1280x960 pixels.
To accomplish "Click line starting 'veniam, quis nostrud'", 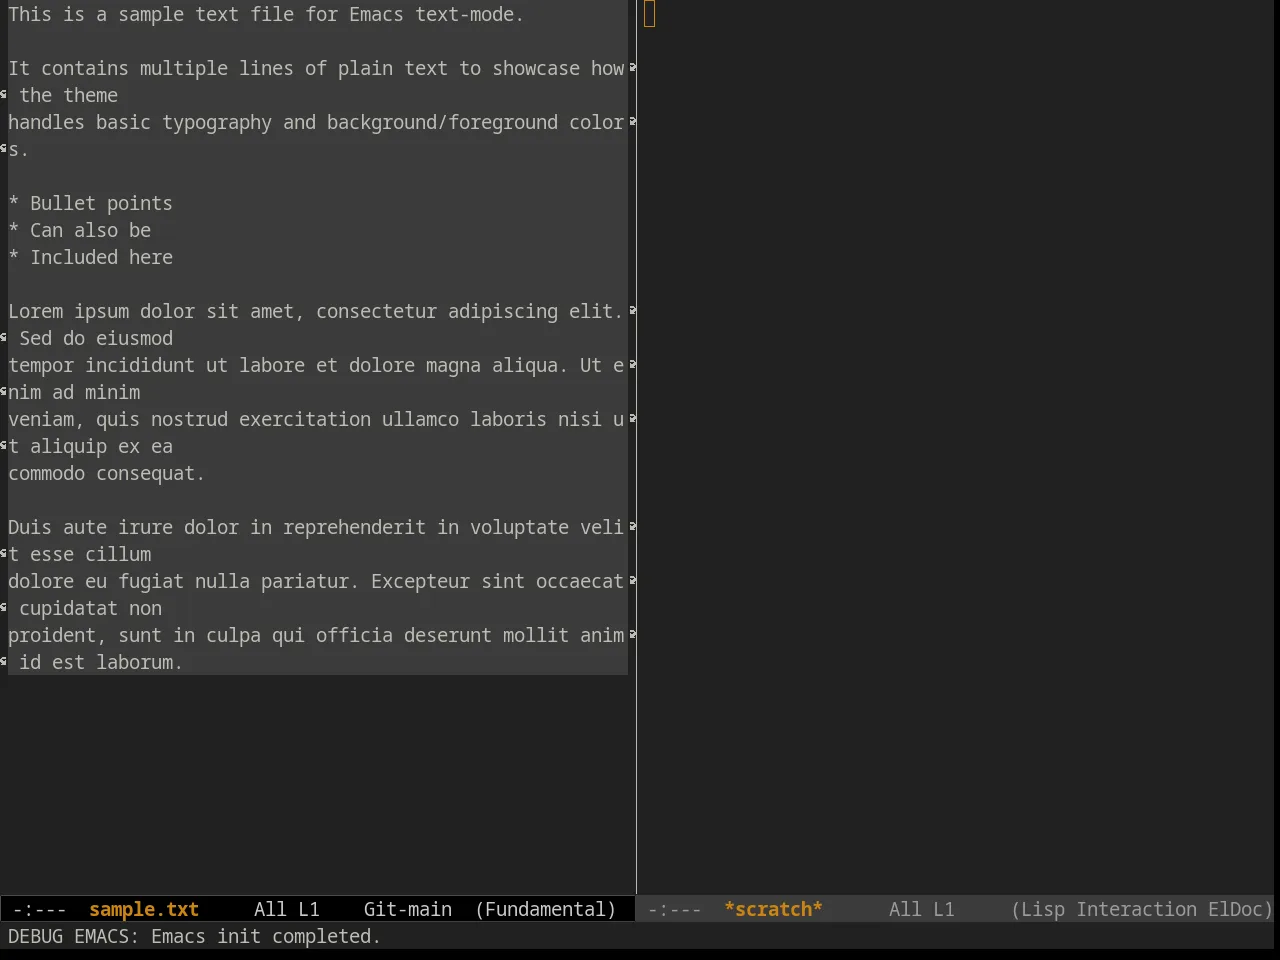I will click(x=316, y=419).
